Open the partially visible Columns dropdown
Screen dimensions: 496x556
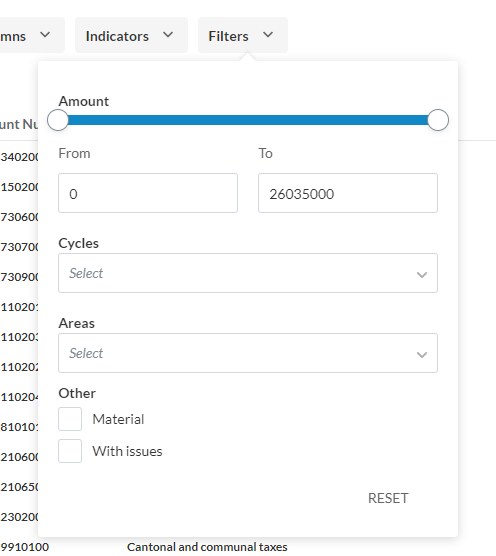[x=32, y=35]
